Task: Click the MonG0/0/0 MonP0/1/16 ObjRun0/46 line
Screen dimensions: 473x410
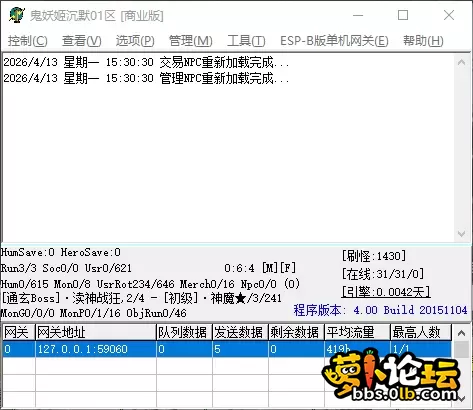Action: (x=94, y=313)
